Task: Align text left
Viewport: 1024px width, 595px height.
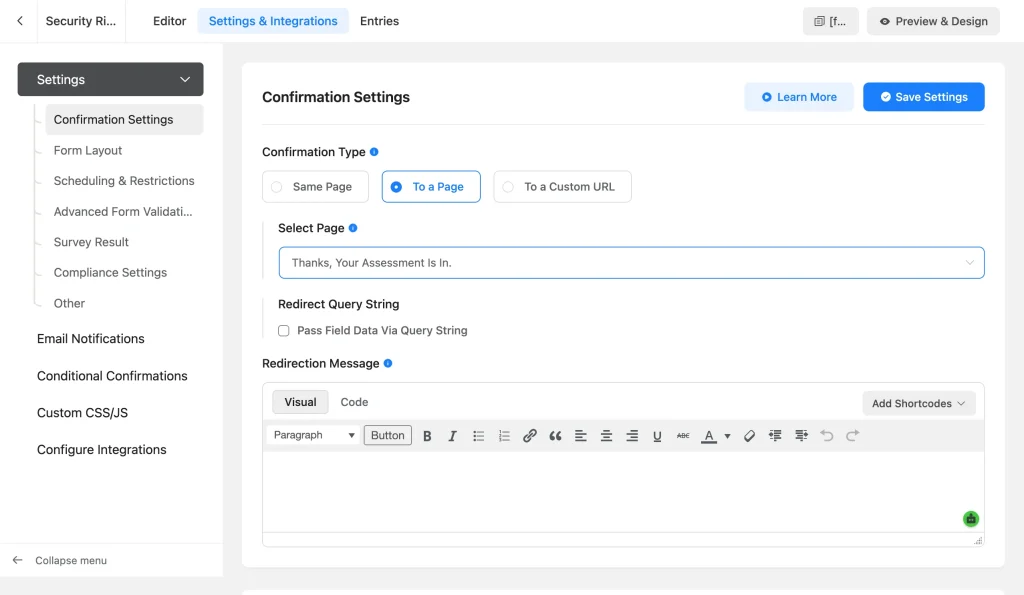Action: tap(581, 436)
